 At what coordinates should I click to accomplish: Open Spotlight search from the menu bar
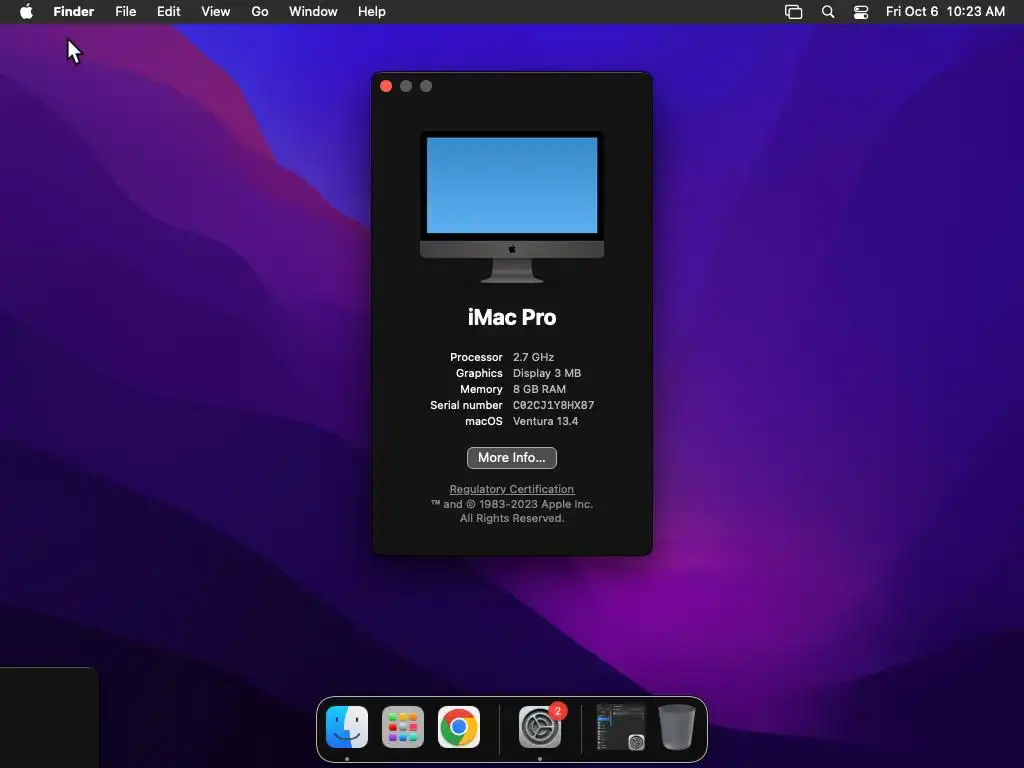pyautogui.click(x=828, y=12)
